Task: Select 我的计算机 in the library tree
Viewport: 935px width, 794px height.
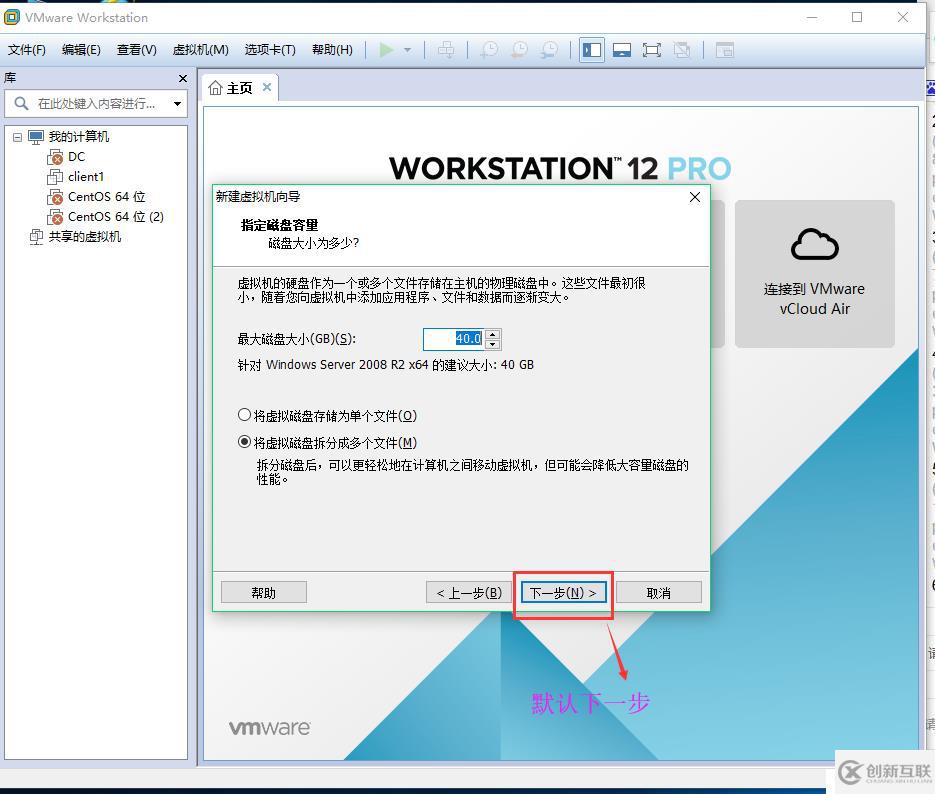Action: coord(79,137)
